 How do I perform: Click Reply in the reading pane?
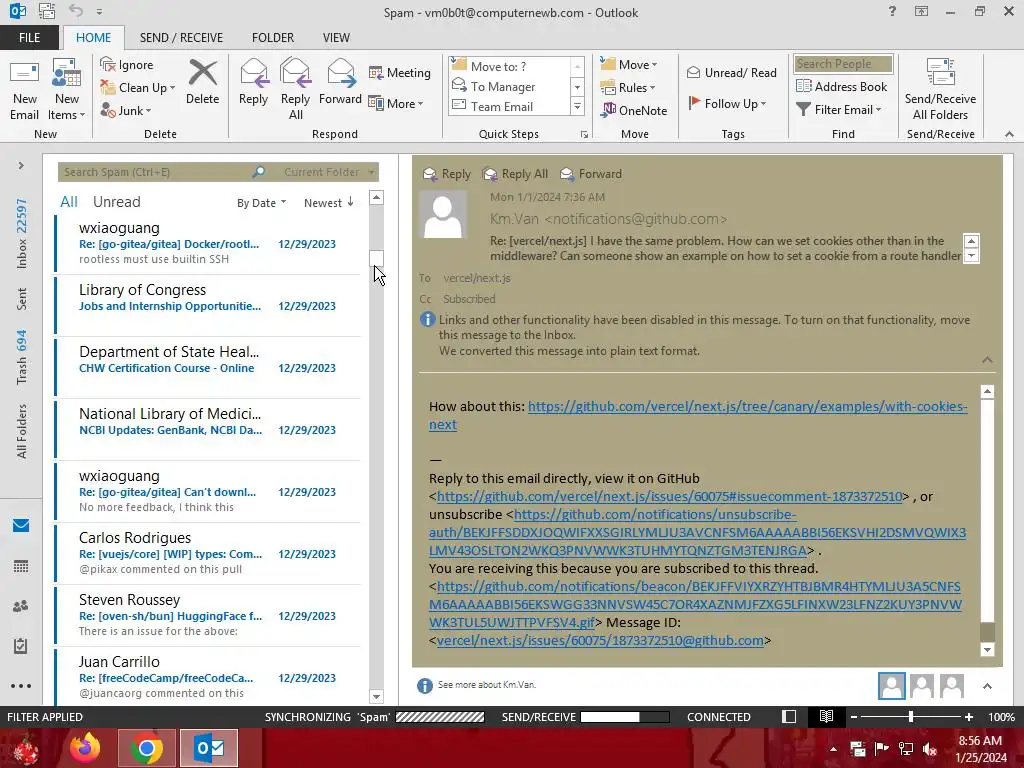pyautogui.click(x=447, y=174)
